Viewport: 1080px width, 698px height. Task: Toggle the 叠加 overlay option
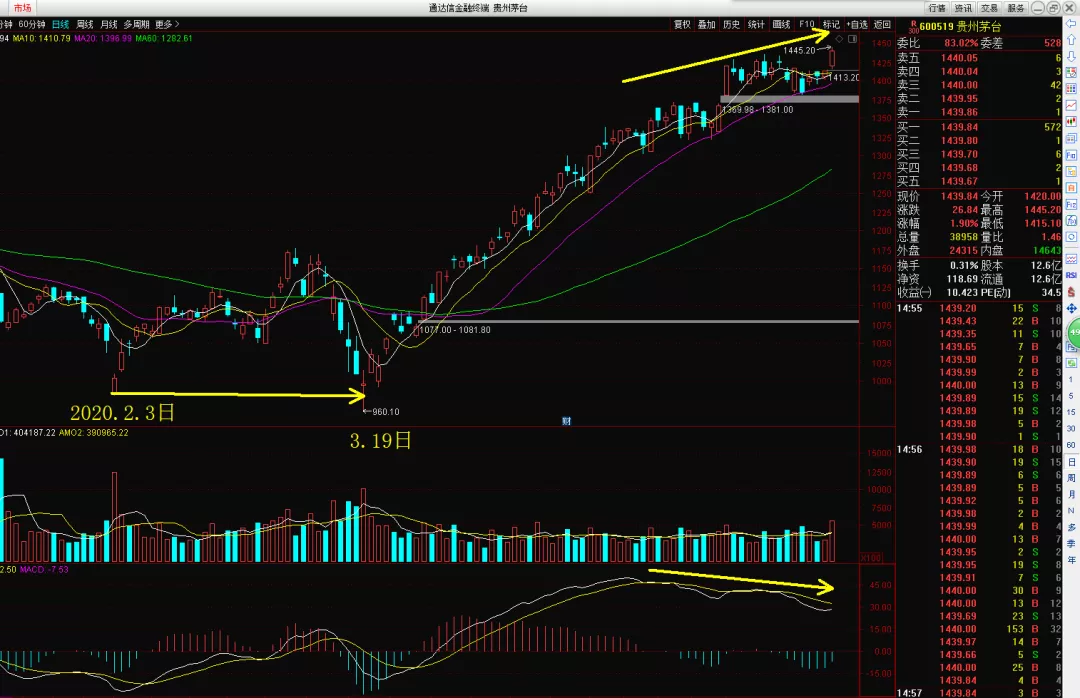click(707, 24)
